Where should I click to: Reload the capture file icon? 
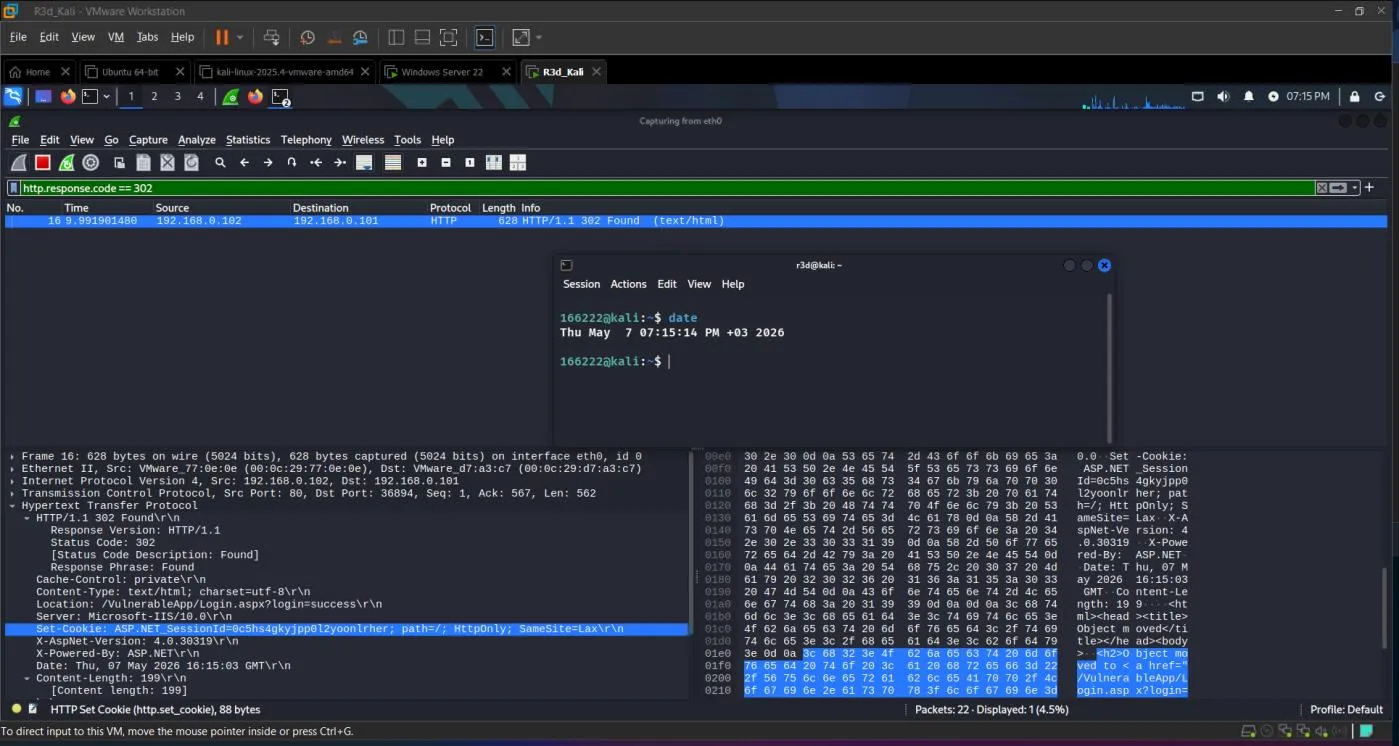point(191,162)
